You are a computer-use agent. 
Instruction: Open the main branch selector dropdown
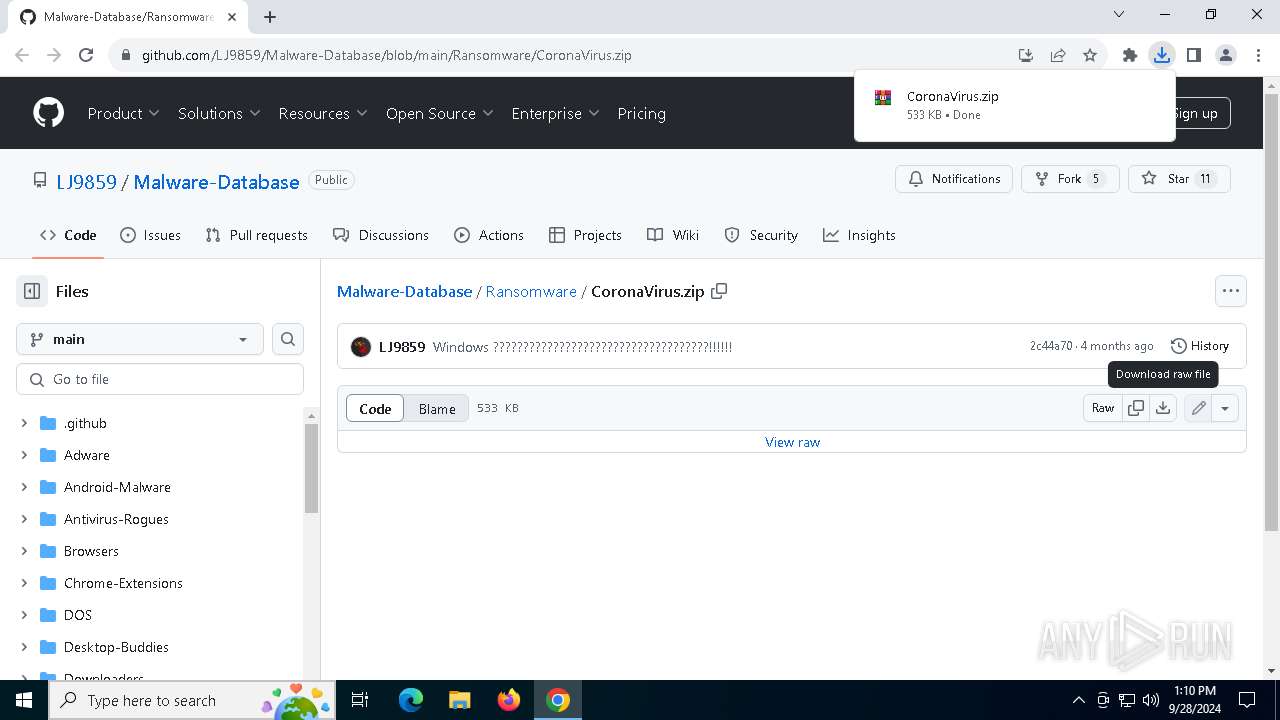tap(140, 339)
